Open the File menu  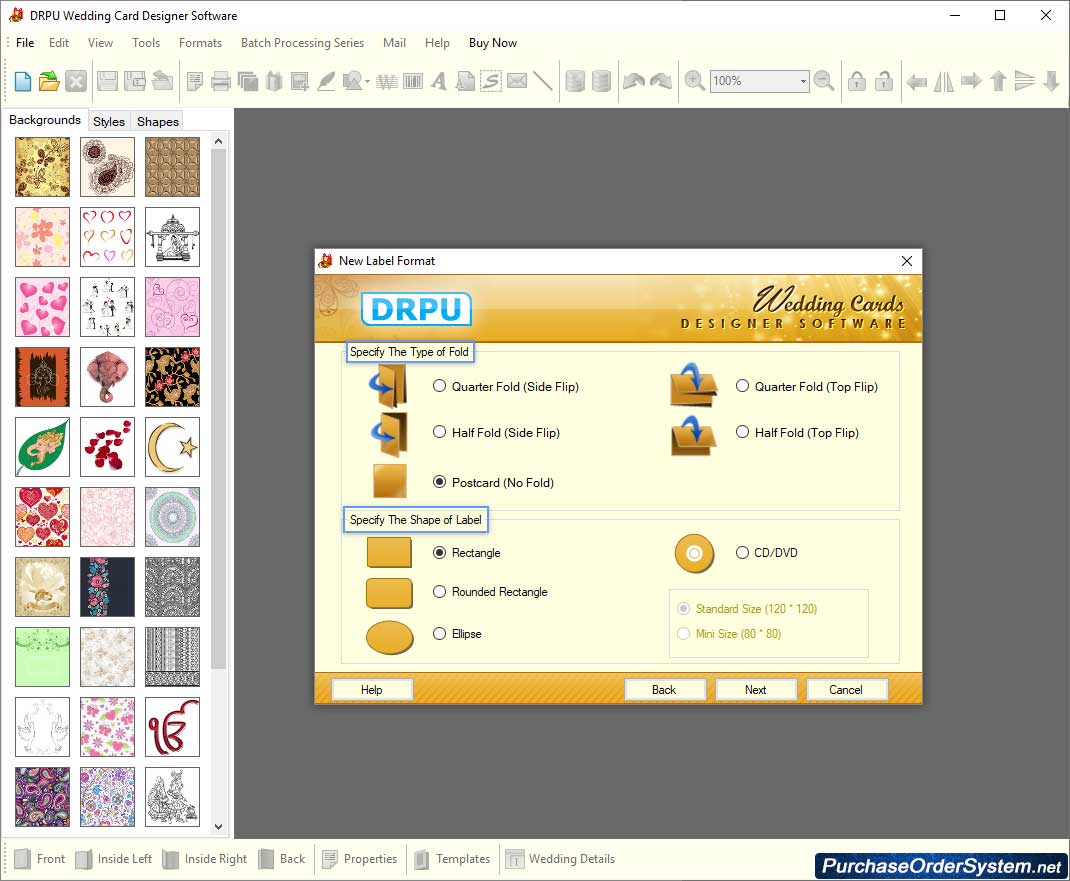[x=25, y=43]
